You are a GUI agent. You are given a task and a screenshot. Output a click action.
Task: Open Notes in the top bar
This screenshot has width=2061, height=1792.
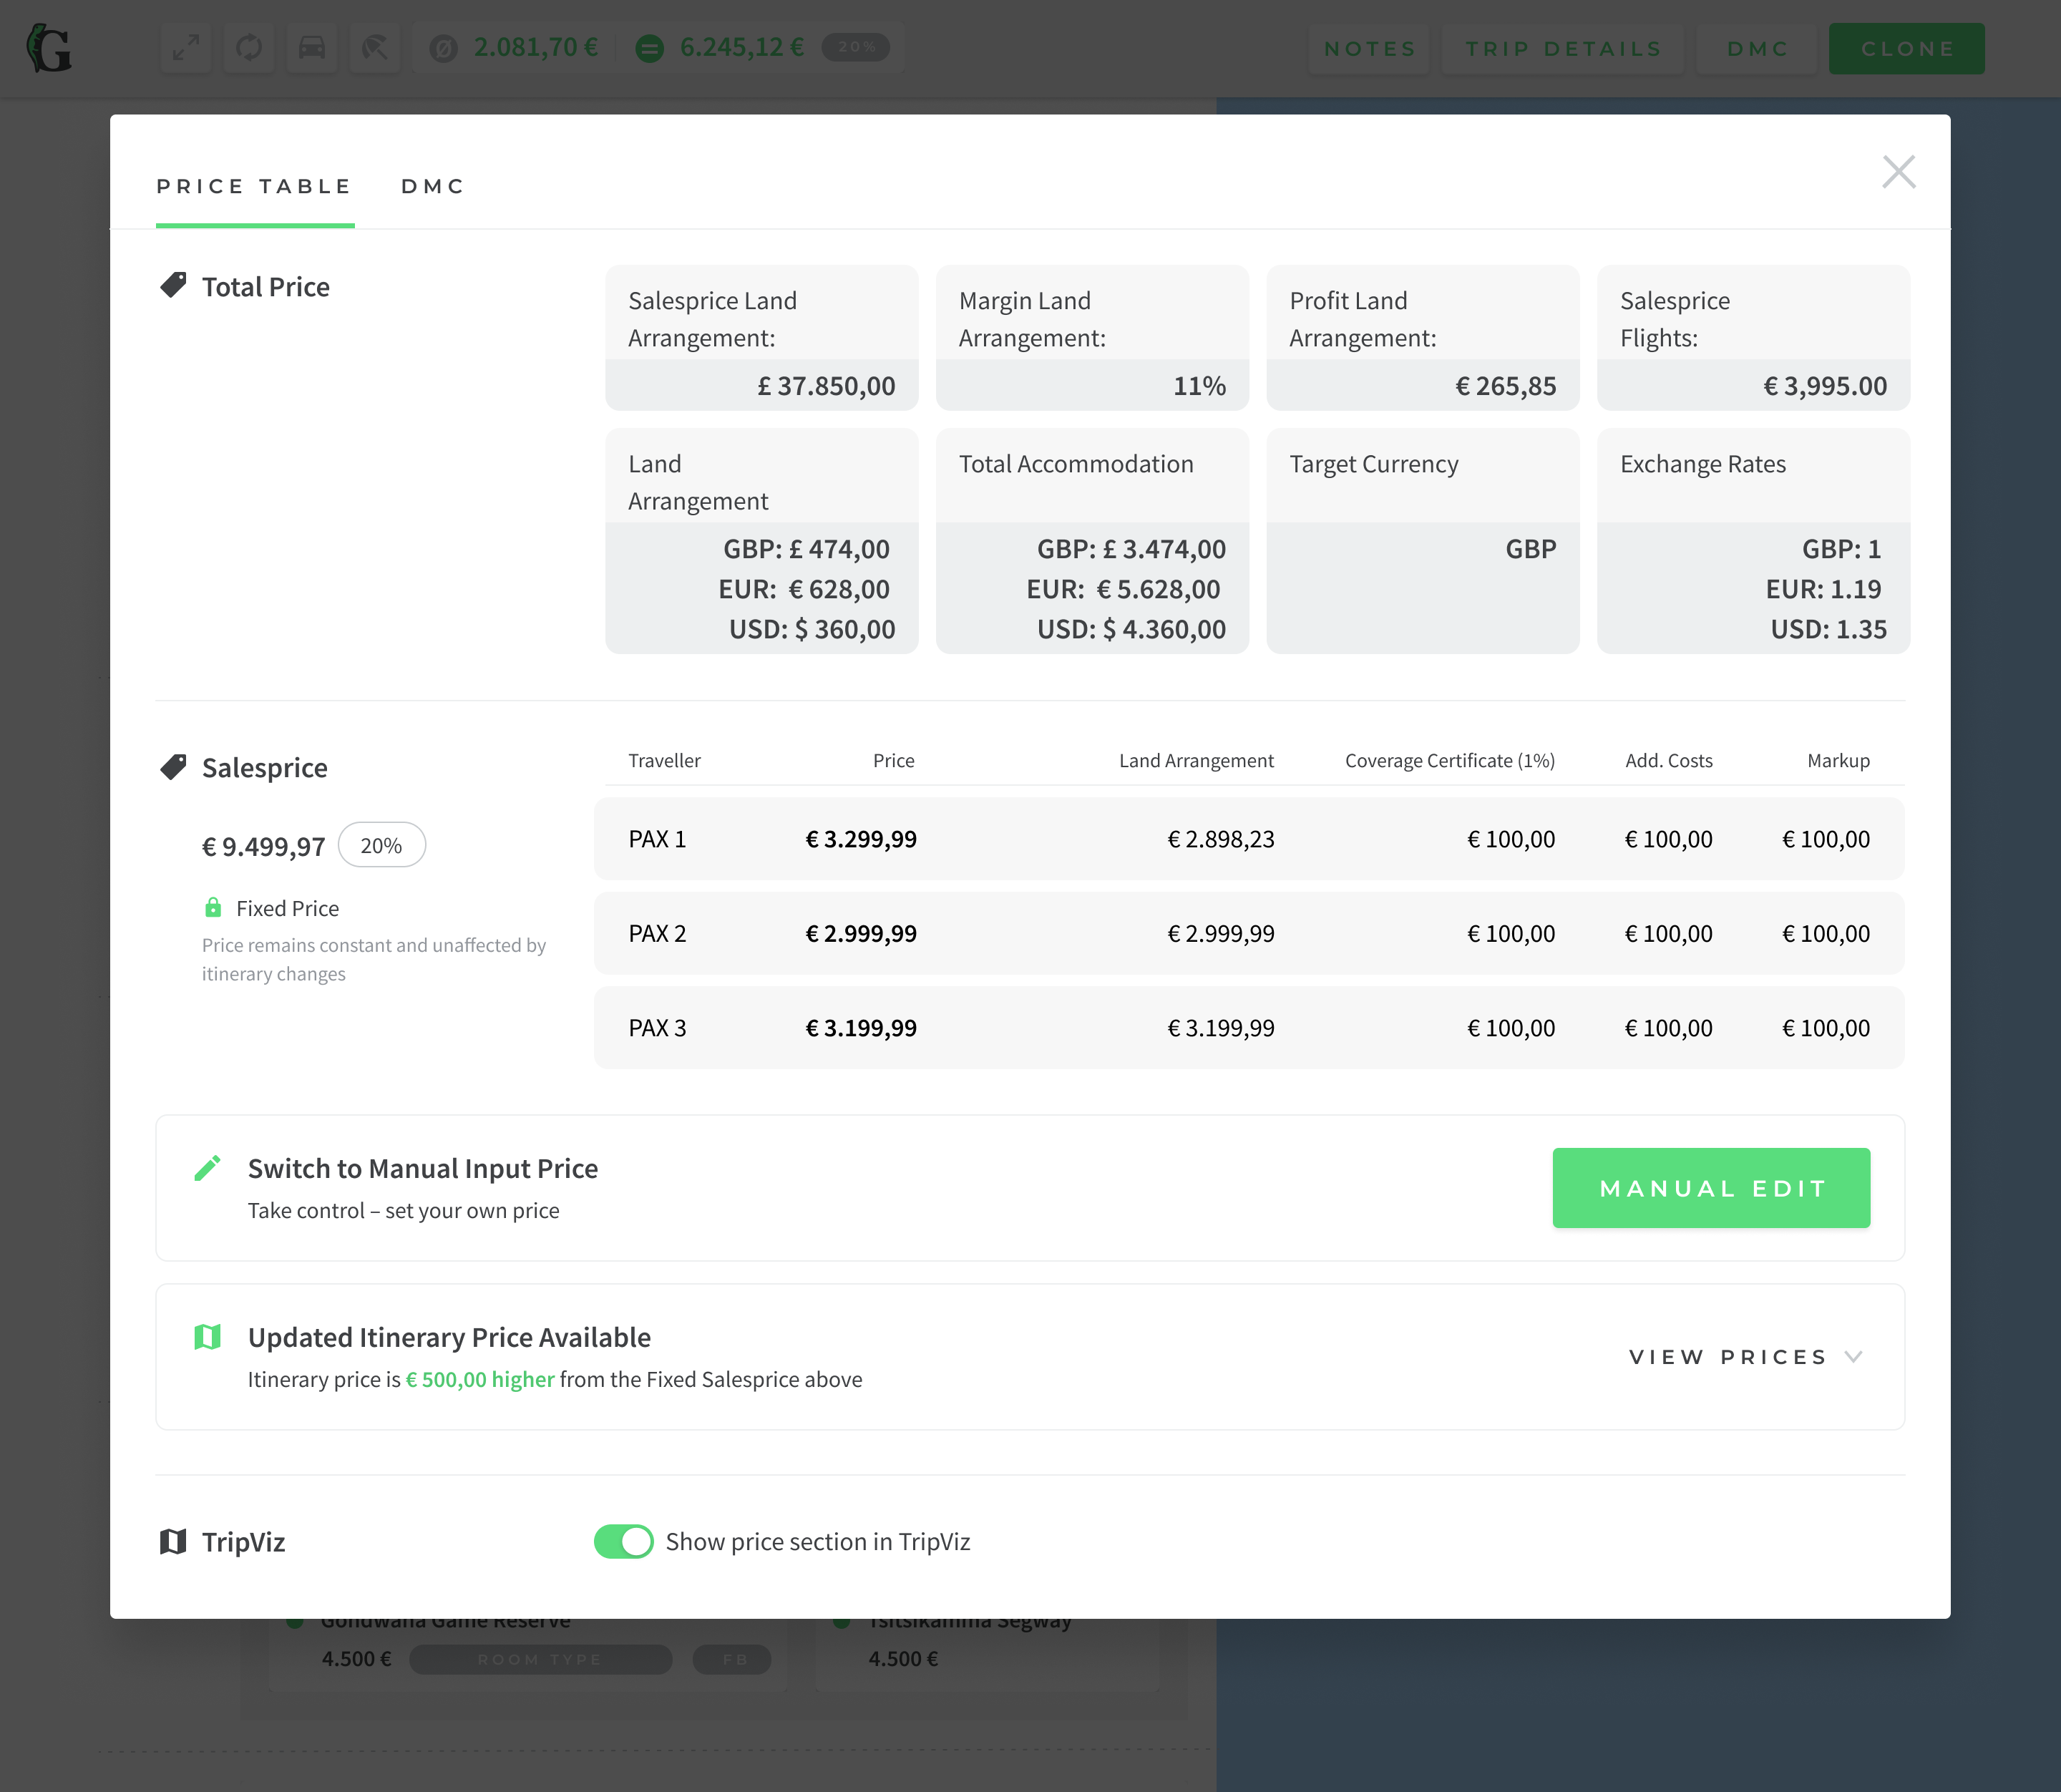[x=1370, y=49]
